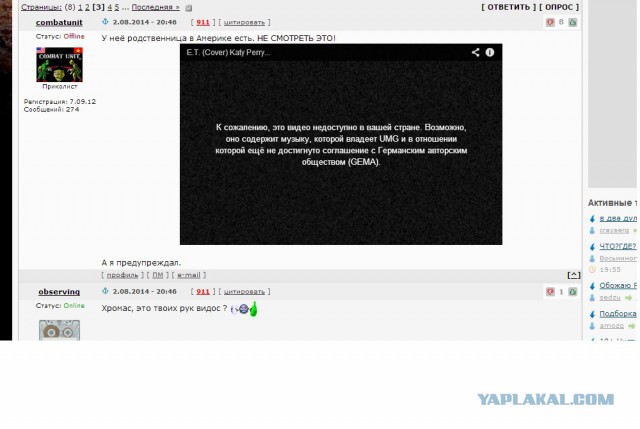Report combatunit's post via 911 link

[203, 22]
